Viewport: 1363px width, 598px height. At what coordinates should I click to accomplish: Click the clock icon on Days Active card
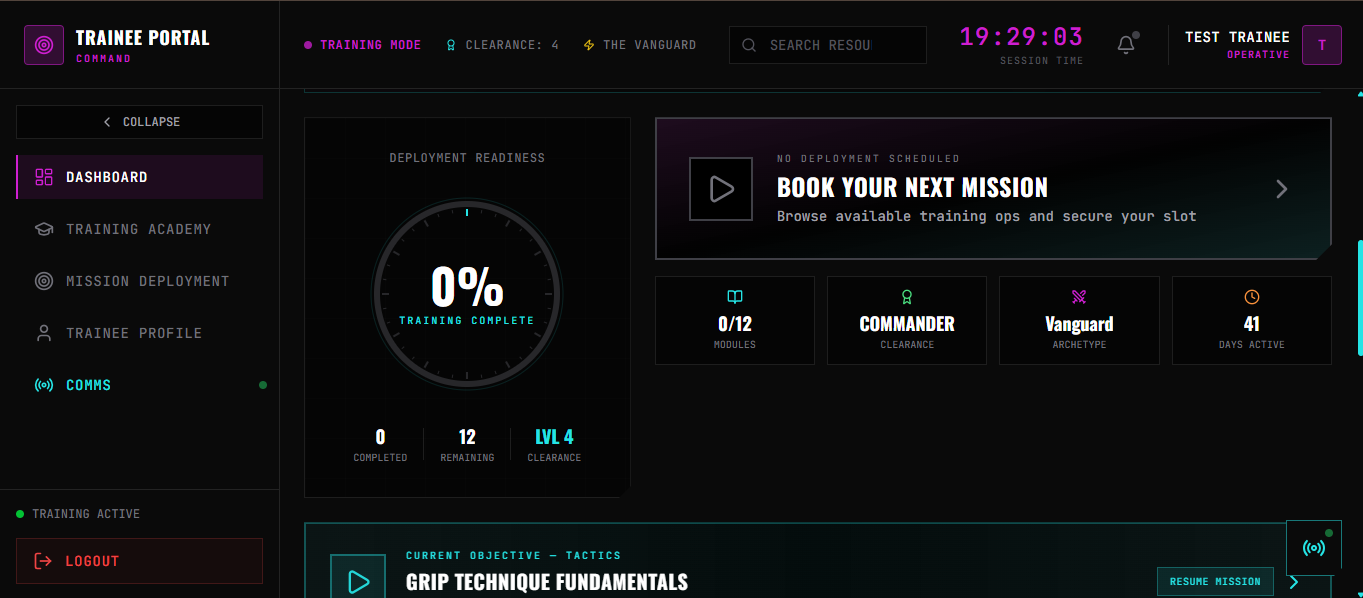[1251, 297]
